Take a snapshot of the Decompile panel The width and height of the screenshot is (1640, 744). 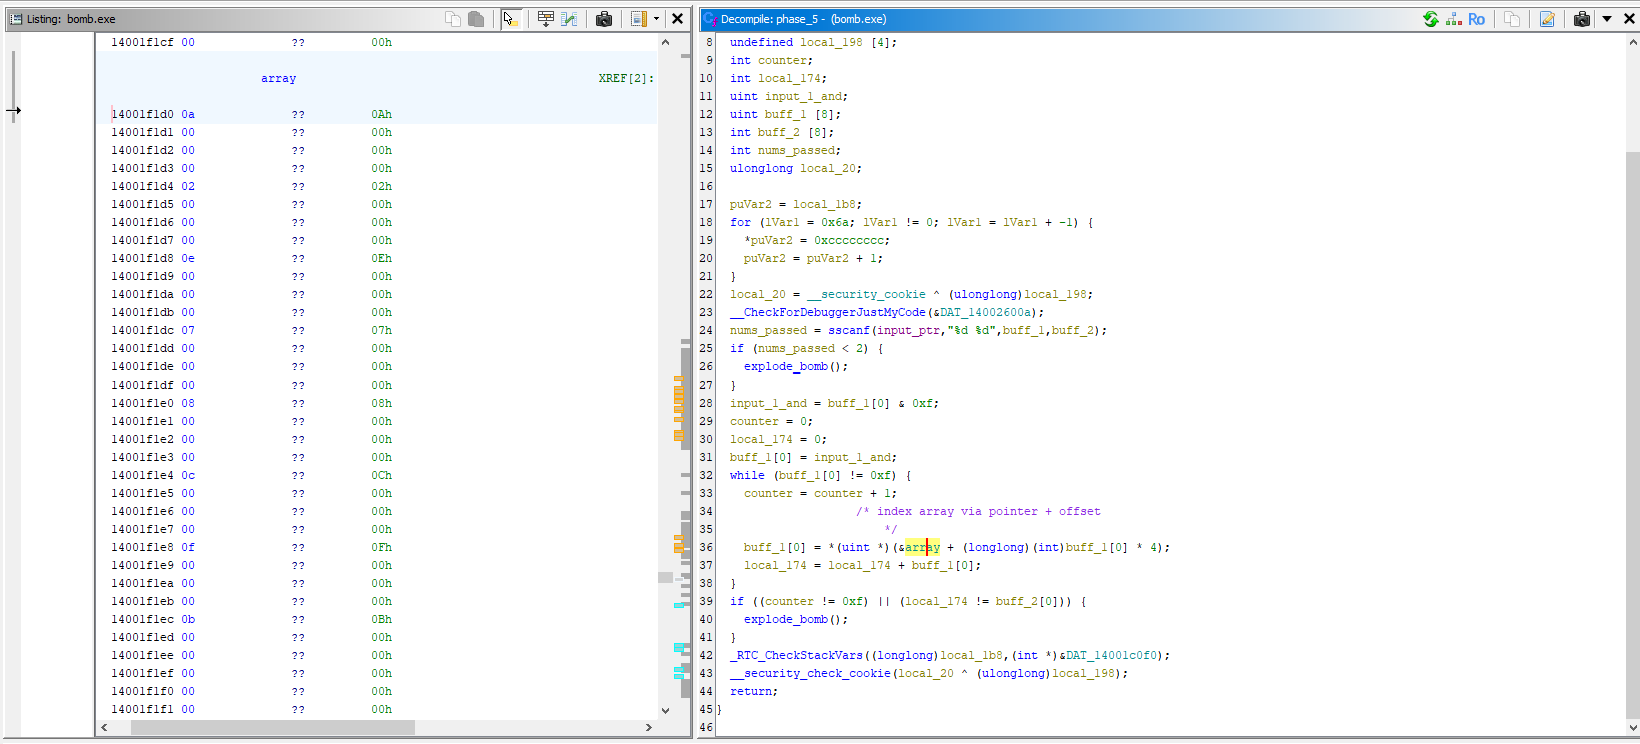coord(1581,19)
